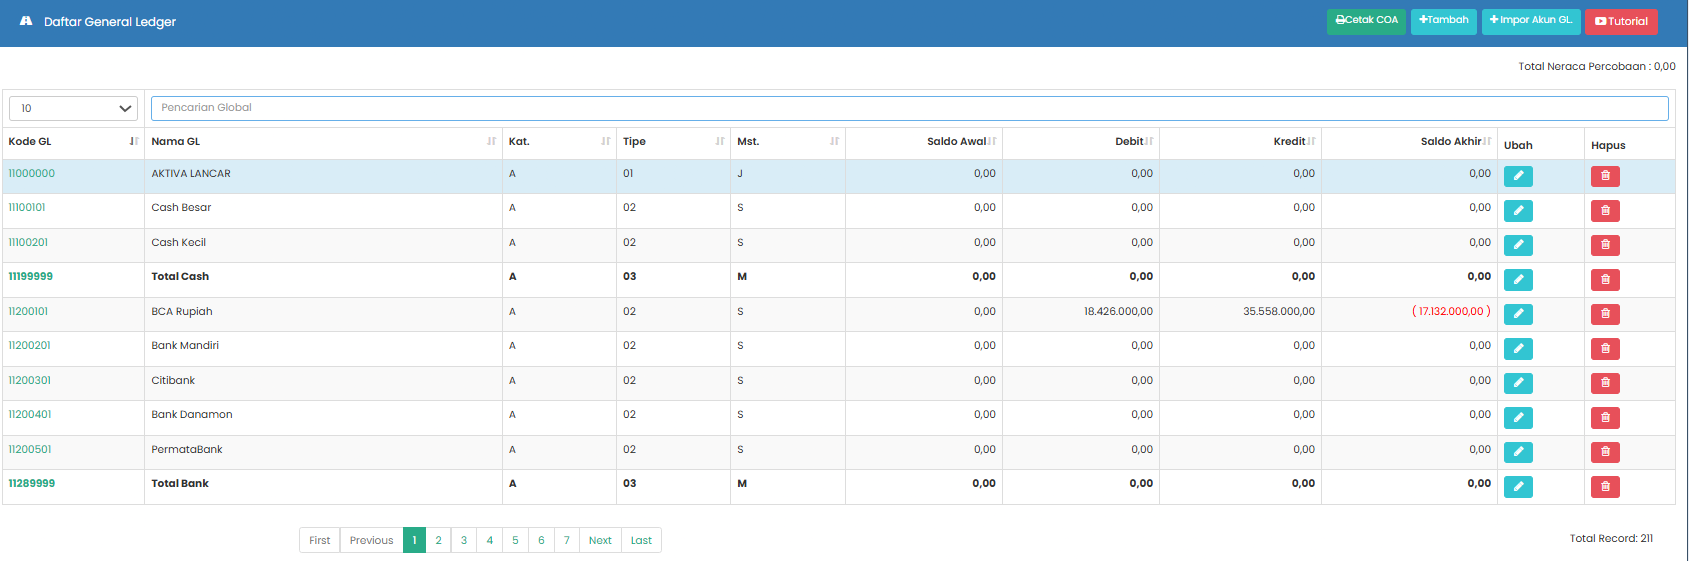This screenshot has width=1689, height=561.
Task: Edit the PermataBank account
Action: pos(1518,452)
